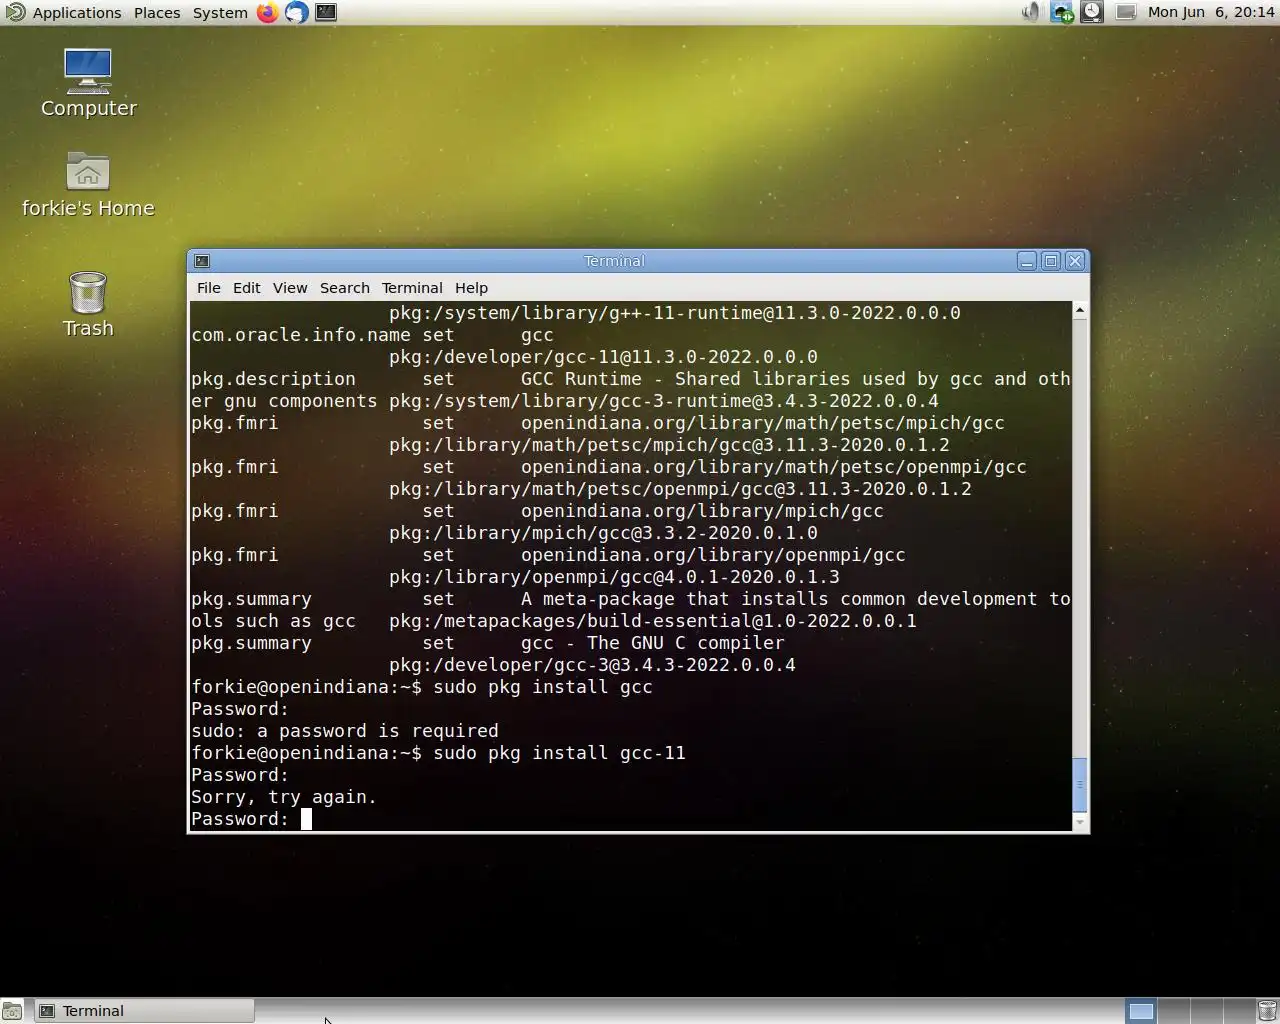The height and width of the screenshot is (1024, 1280).
Task: Minimize the Terminal window
Action: click(1027, 261)
